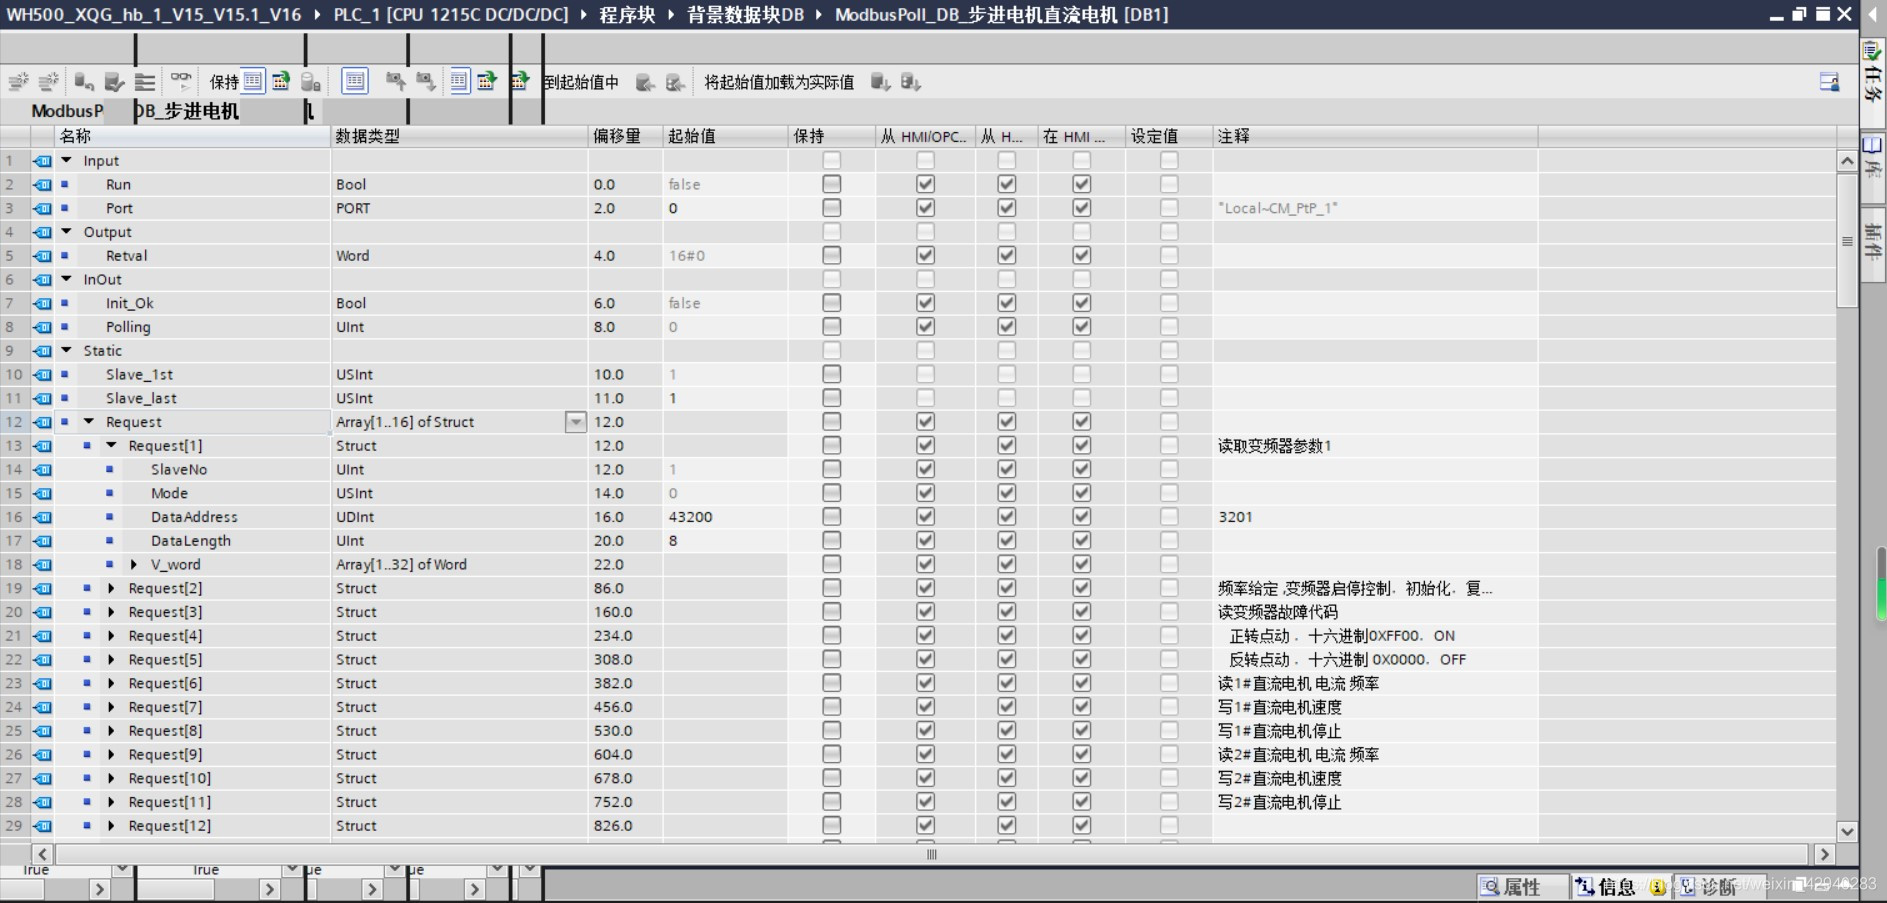Click the Expand all rows toolbar icon

(x=145, y=82)
